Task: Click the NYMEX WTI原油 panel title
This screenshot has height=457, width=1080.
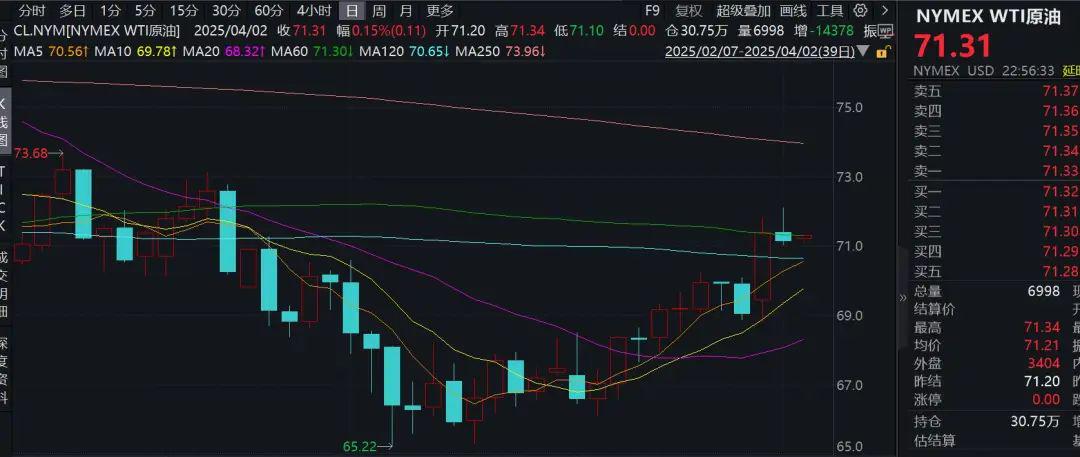Action: tap(987, 18)
